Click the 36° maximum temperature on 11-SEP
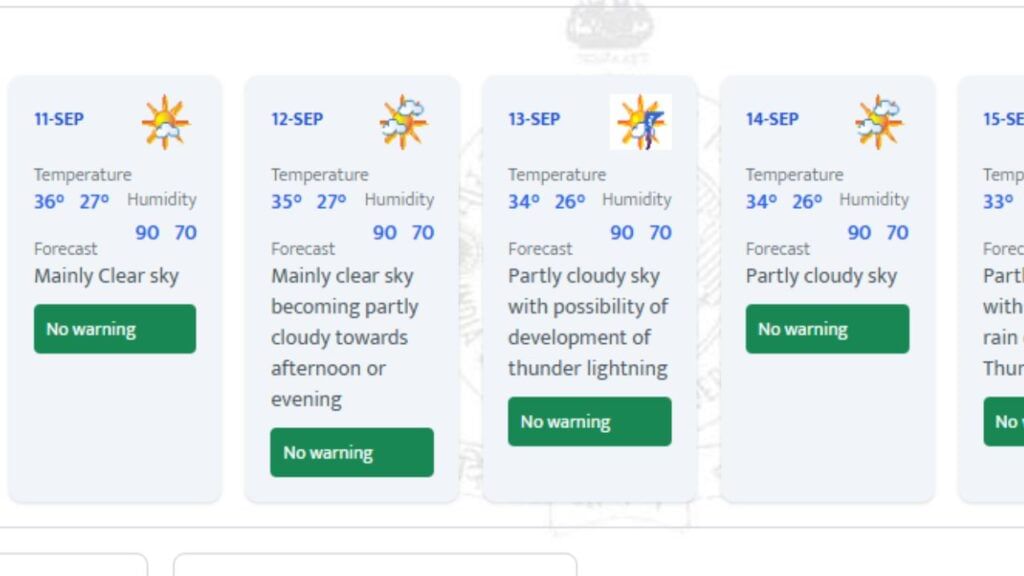 [x=49, y=201]
